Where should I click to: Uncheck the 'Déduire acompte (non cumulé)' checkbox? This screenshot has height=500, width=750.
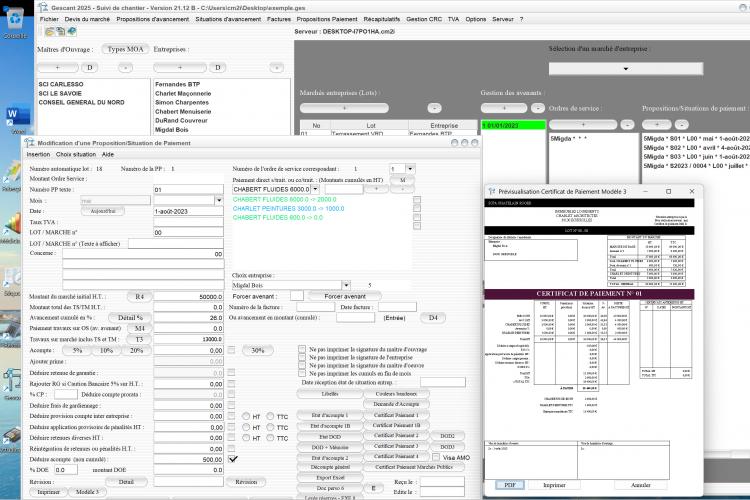pos(232,459)
